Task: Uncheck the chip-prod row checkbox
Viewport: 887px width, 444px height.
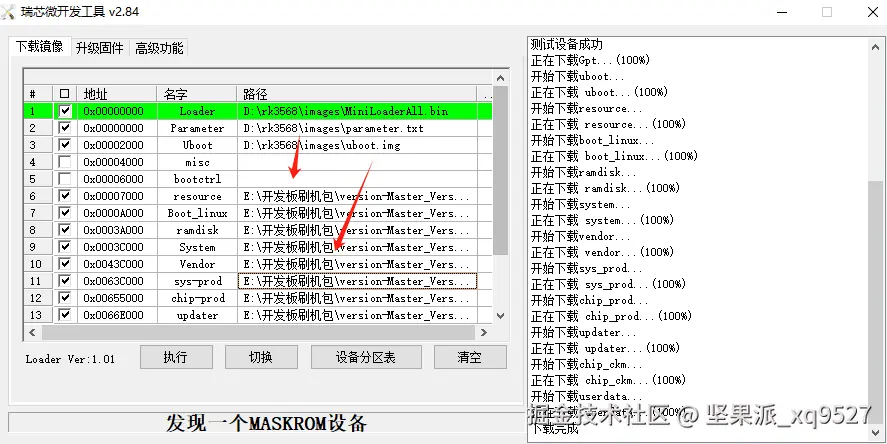Action: [x=65, y=298]
